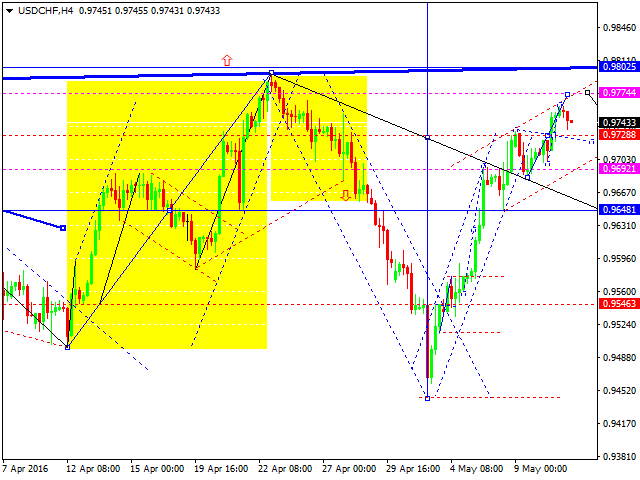Select the anchor on the 0.96481 line at 18 Apr

tap(170, 211)
